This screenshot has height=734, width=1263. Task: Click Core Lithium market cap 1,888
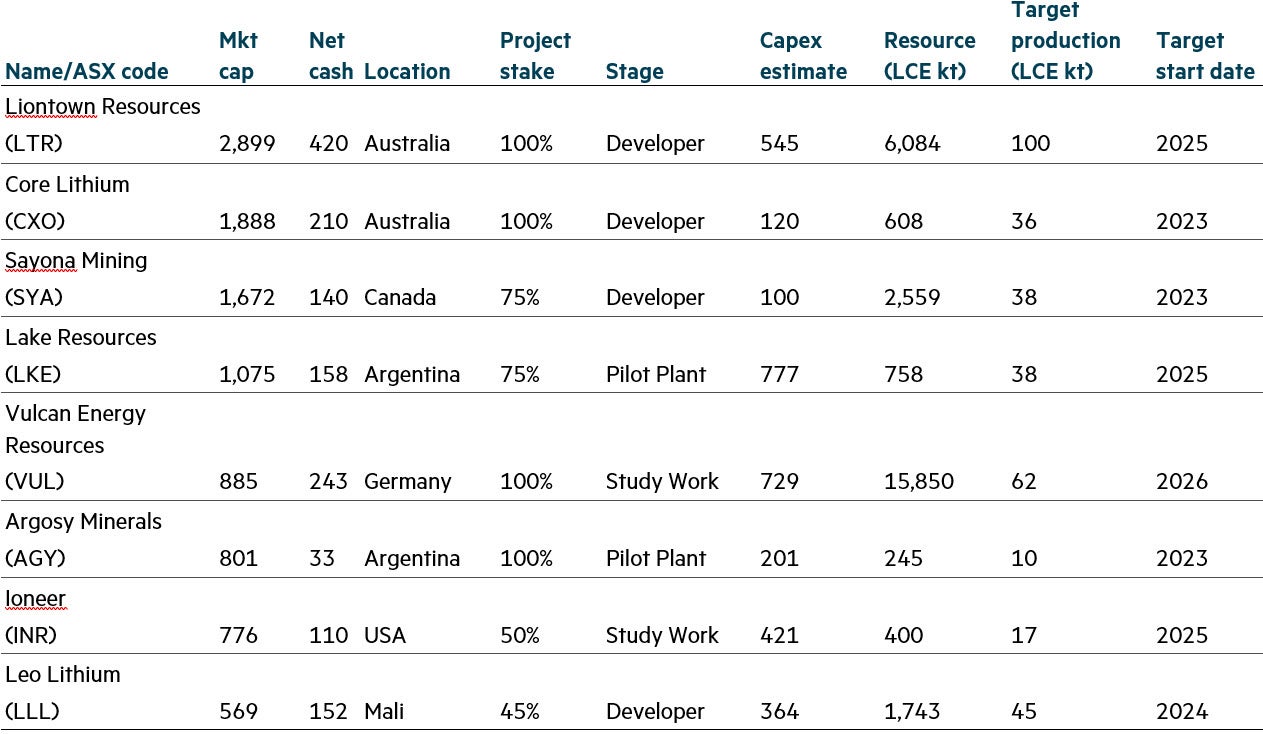[247, 221]
